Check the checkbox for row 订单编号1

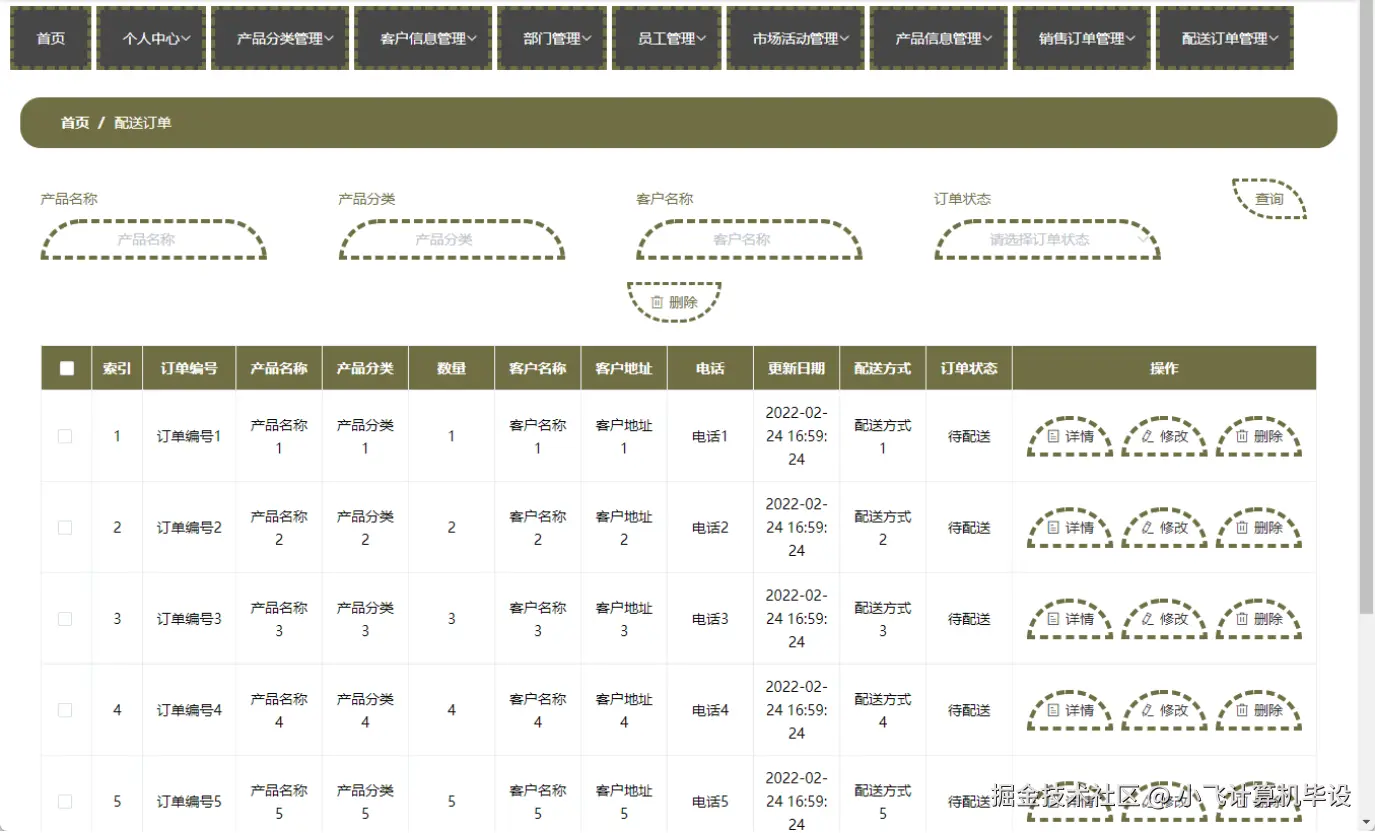[x=65, y=436]
